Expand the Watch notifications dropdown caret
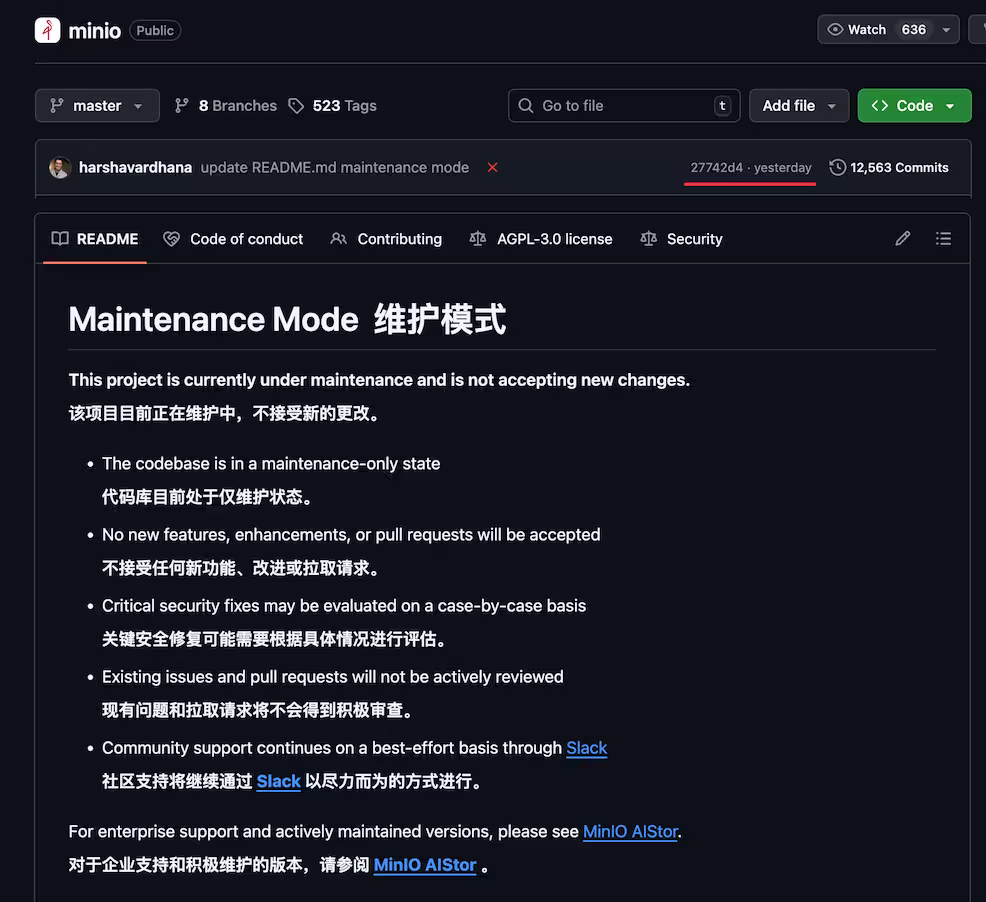The height and width of the screenshot is (902, 986). [945, 29]
